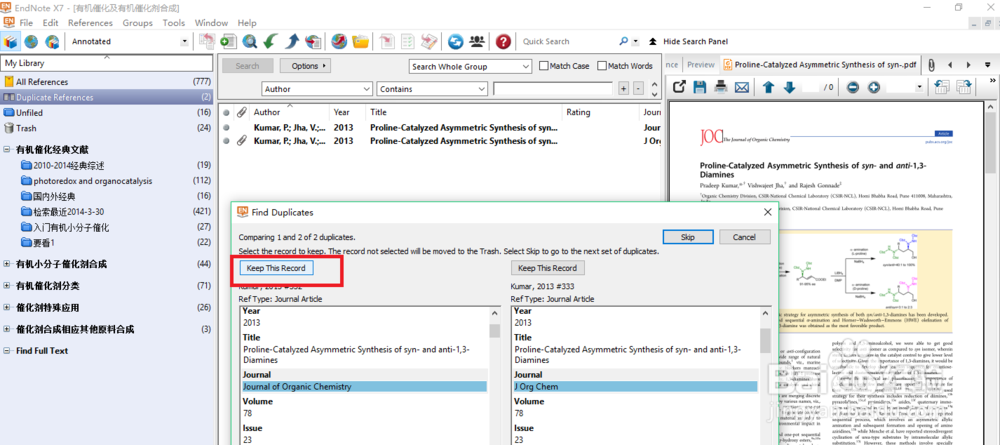The width and height of the screenshot is (1000, 445).
Task: Click Skip in Find Duplicates dialog
Action: click(688, 237)
